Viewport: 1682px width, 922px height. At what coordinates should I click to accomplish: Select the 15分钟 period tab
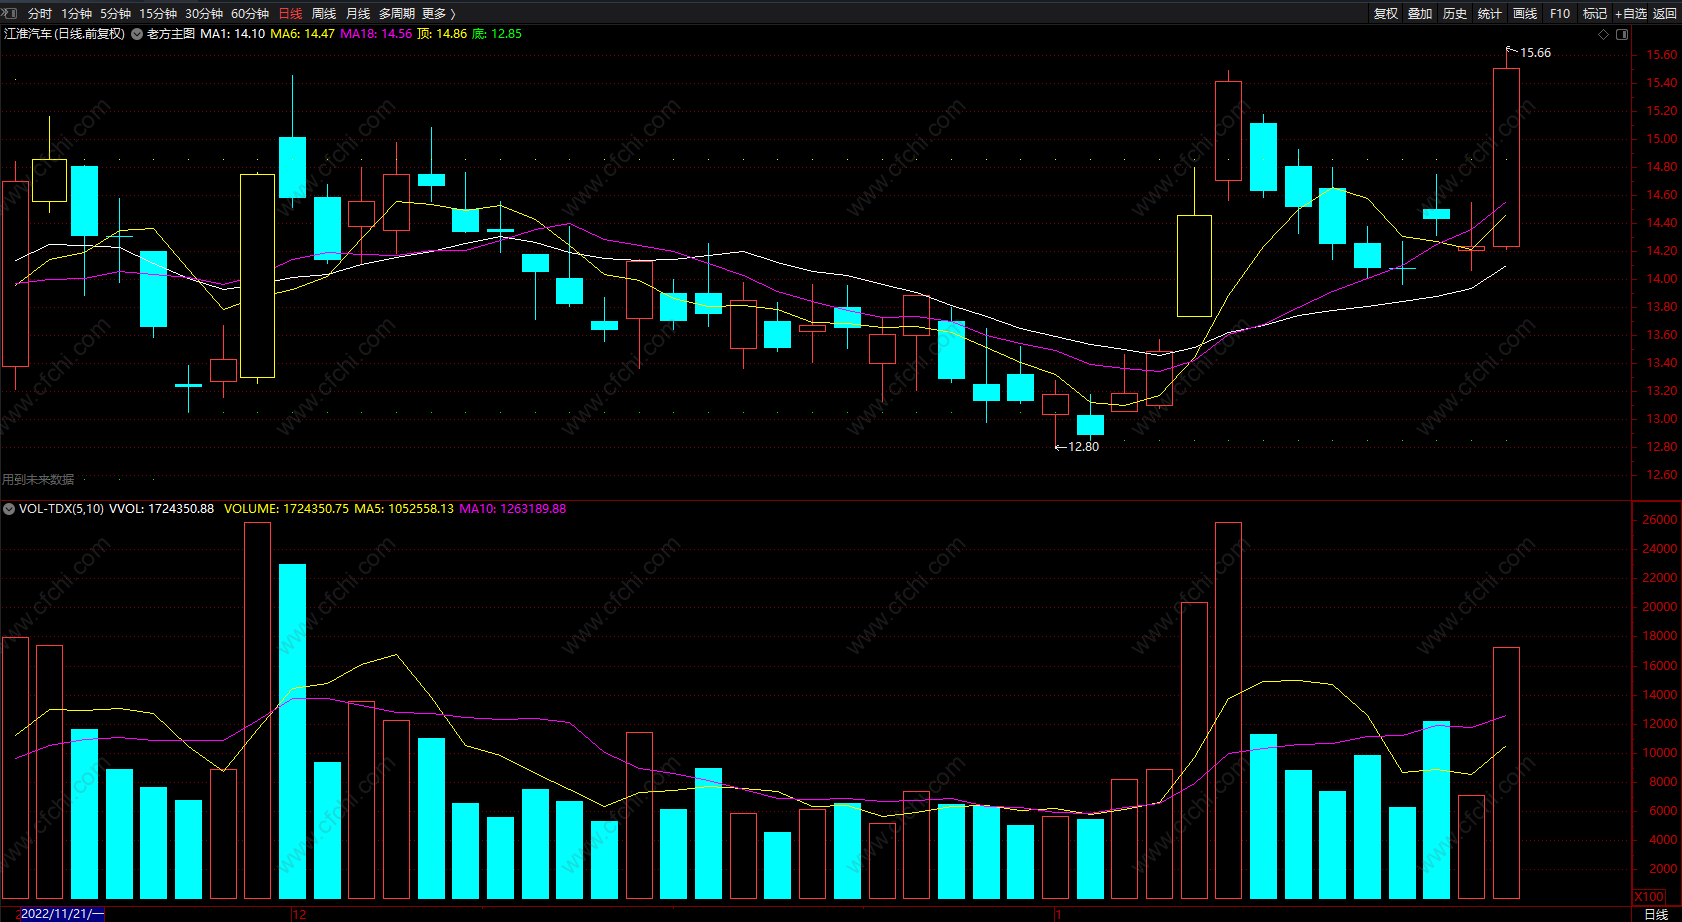tap(158, 13)
